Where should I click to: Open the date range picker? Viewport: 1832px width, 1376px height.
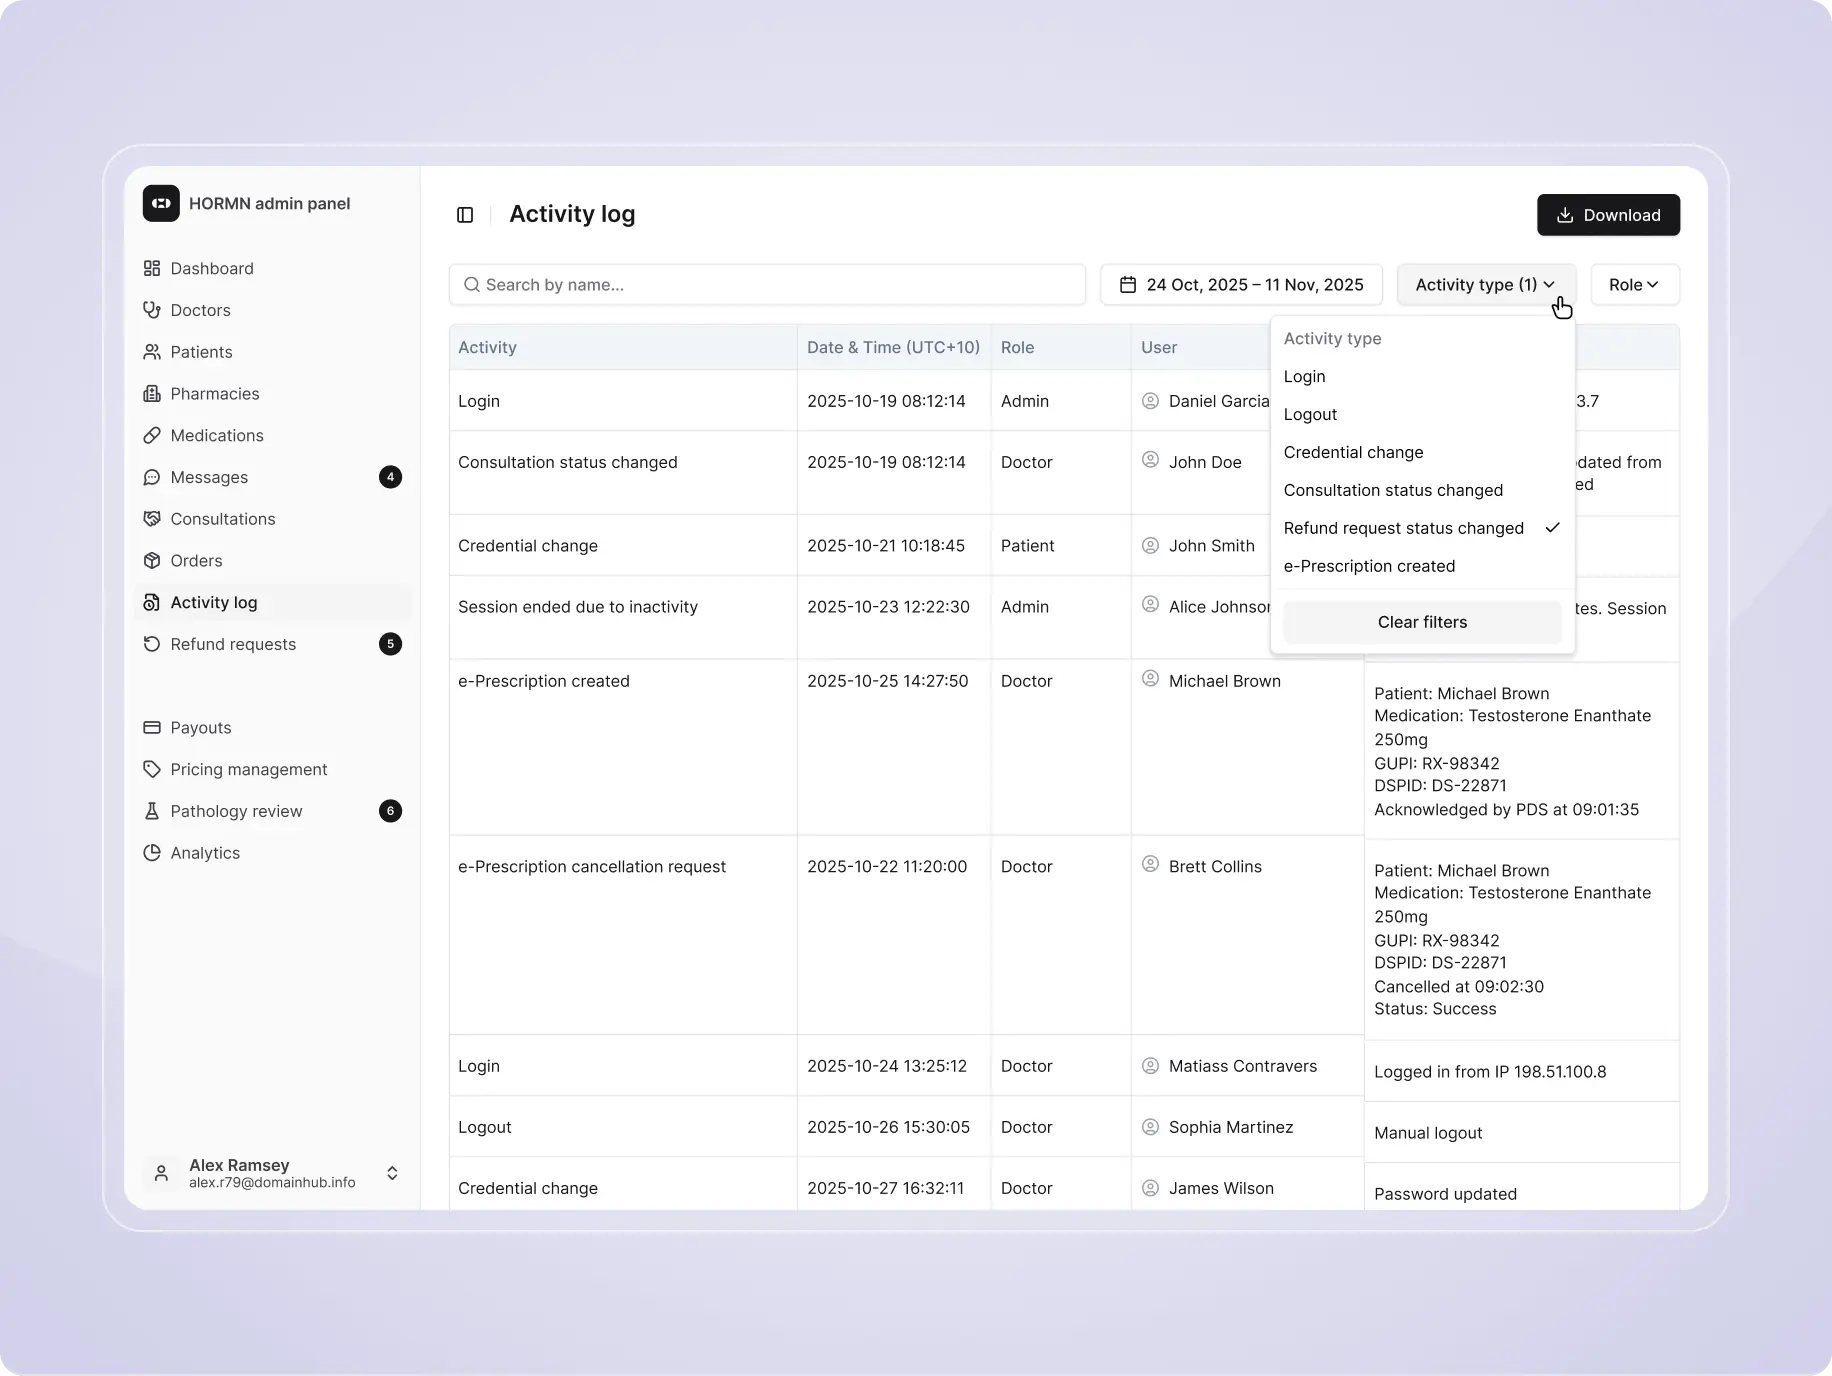pyautogui.click(x=1241, y=285)
